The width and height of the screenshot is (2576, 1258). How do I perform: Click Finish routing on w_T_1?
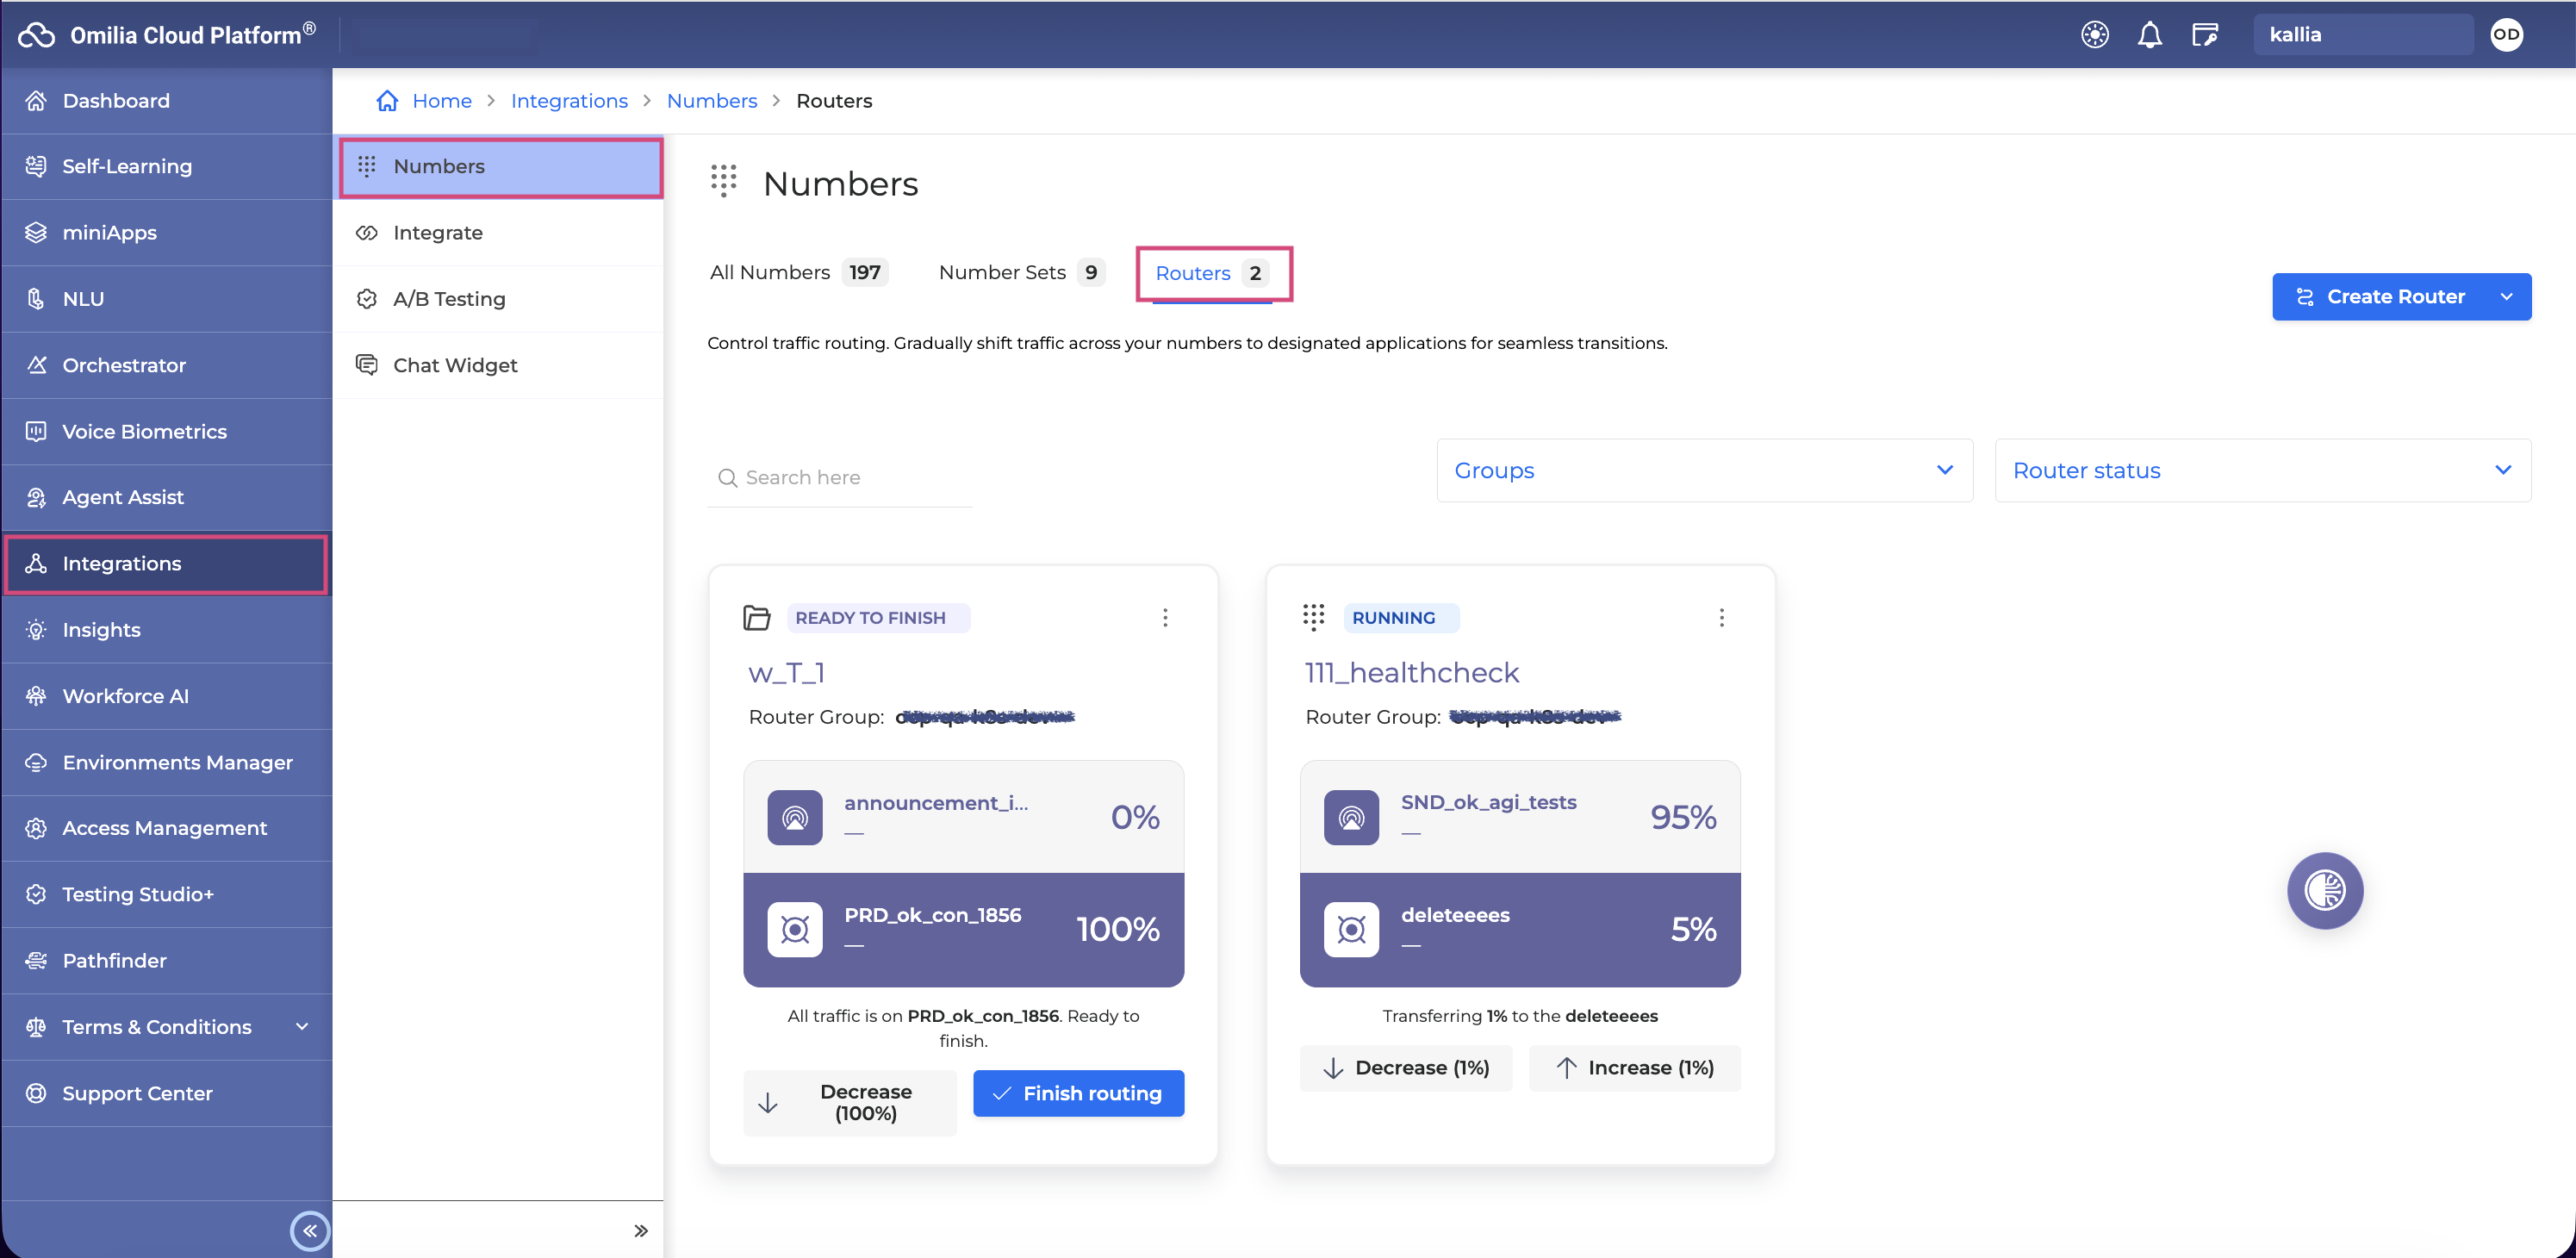click(1078, 1094)
